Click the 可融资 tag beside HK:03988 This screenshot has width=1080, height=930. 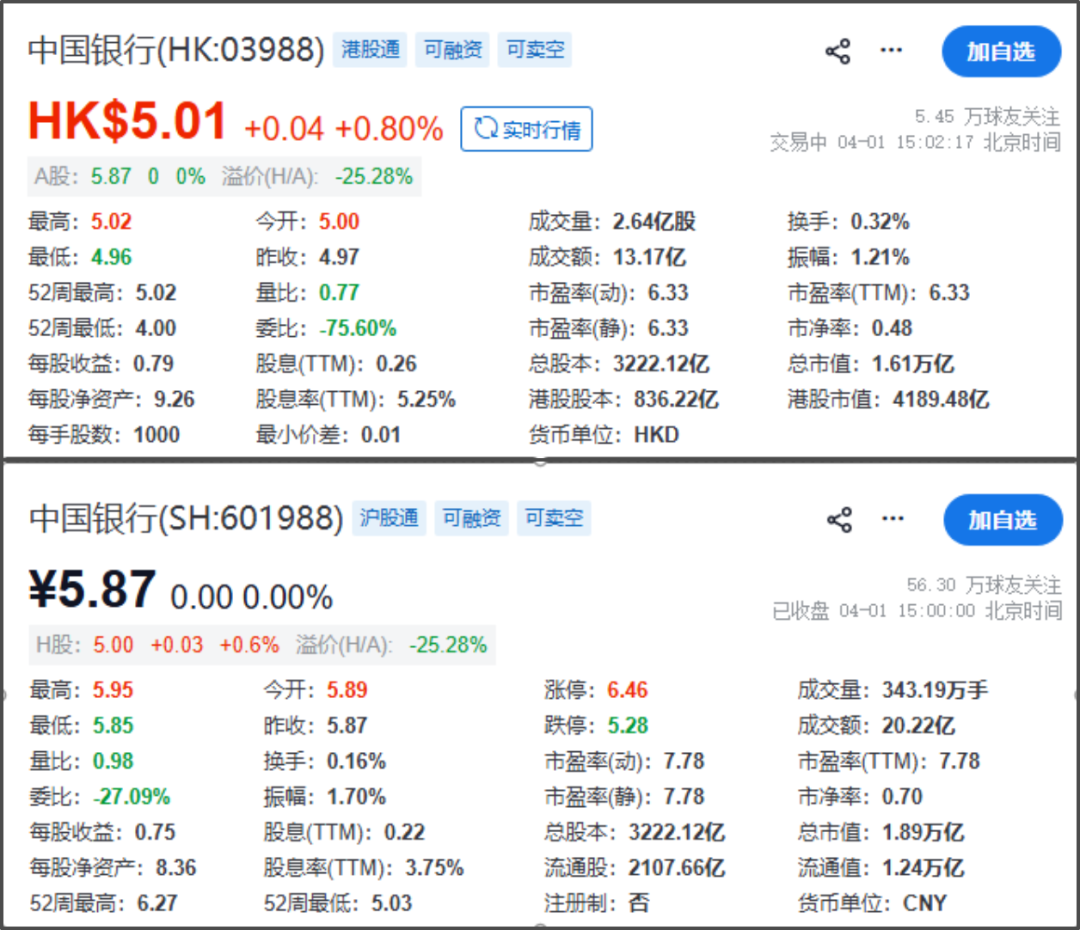453,50
